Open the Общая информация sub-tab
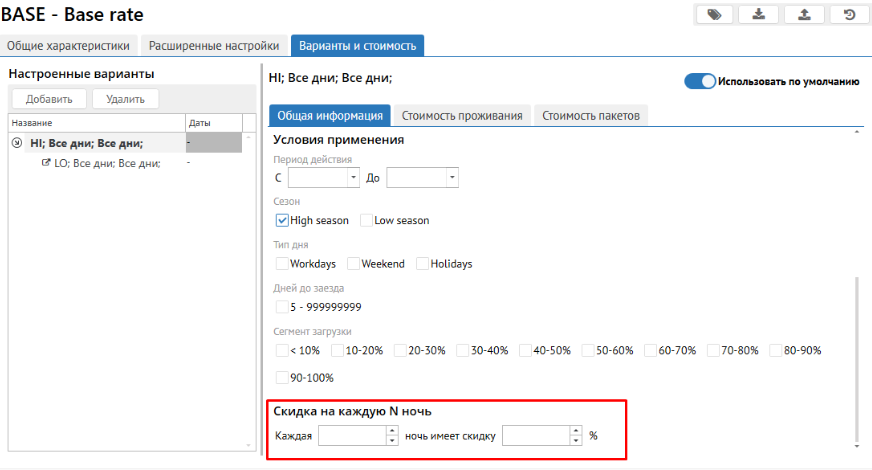Screen dimensions: 872x470 [x=330, y=116]
